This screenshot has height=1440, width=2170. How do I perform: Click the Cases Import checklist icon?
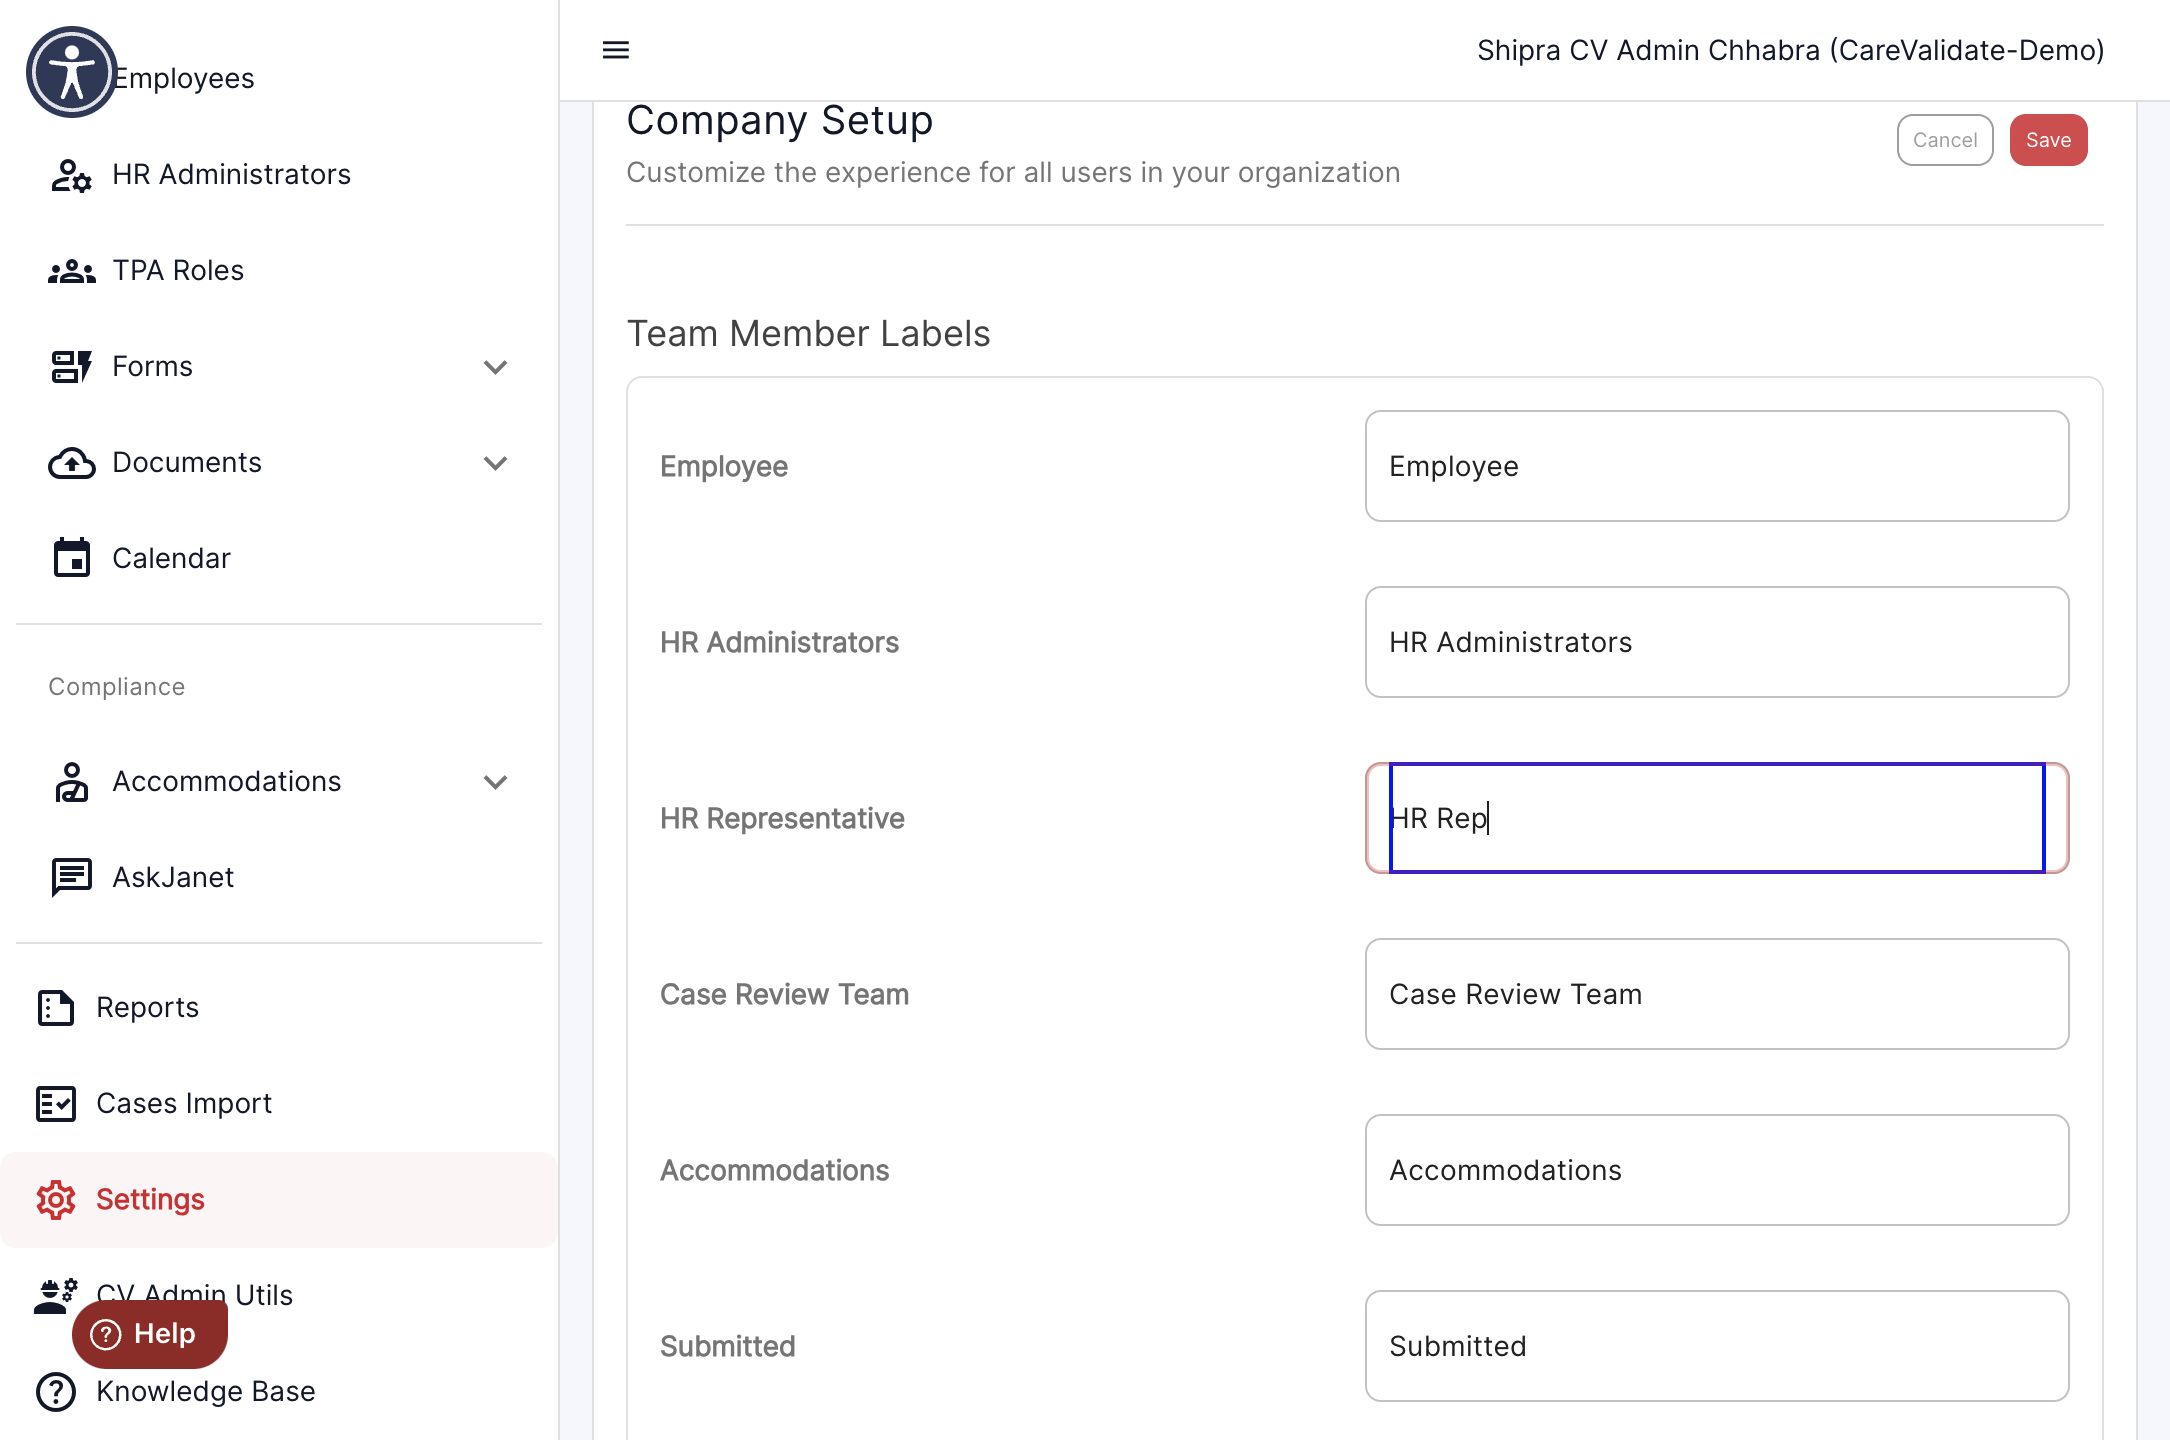(x=55, y=1104)
